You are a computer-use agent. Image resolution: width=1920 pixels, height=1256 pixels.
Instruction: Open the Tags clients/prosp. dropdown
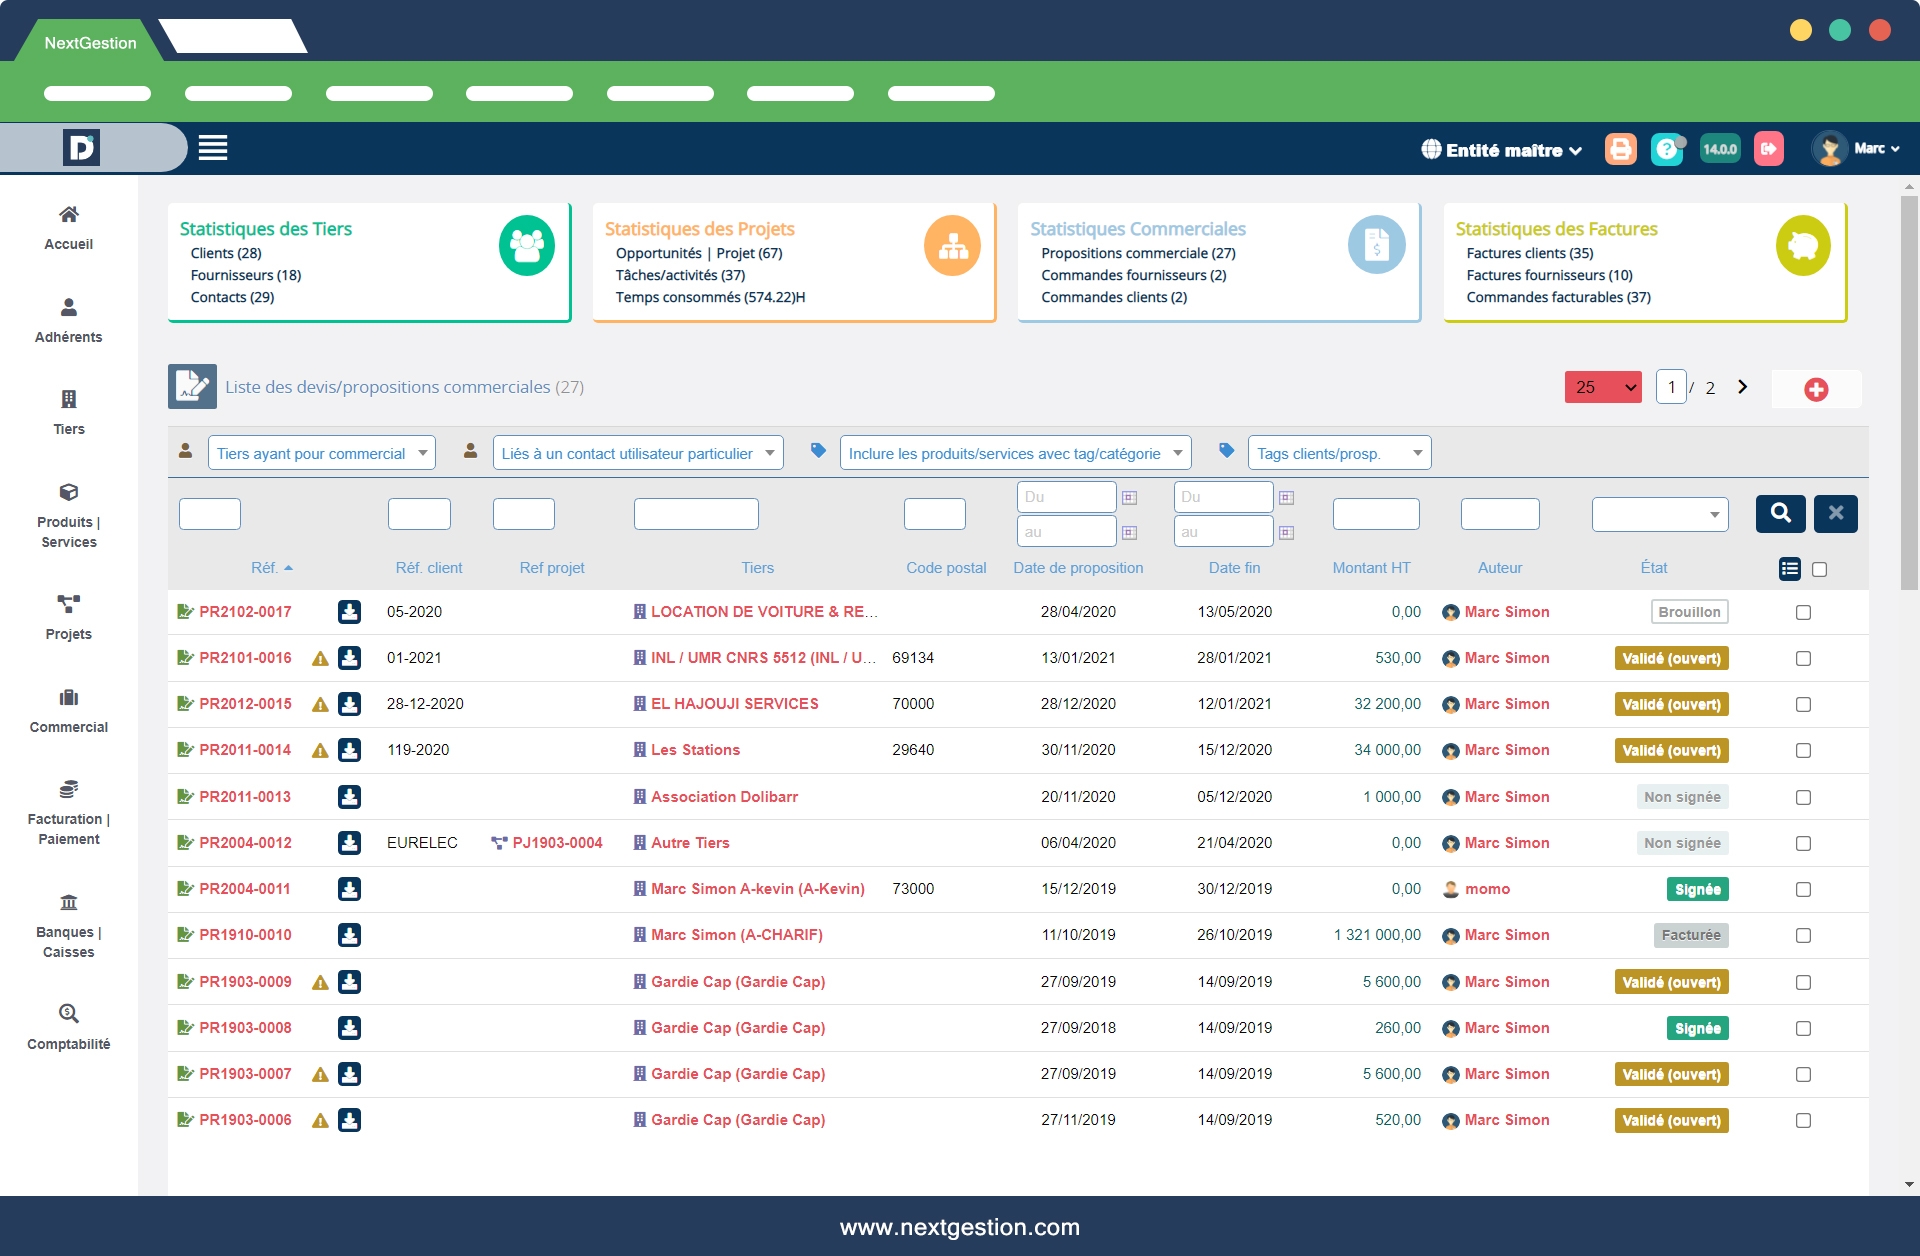pyautogui.click(x=1338, y=453)
